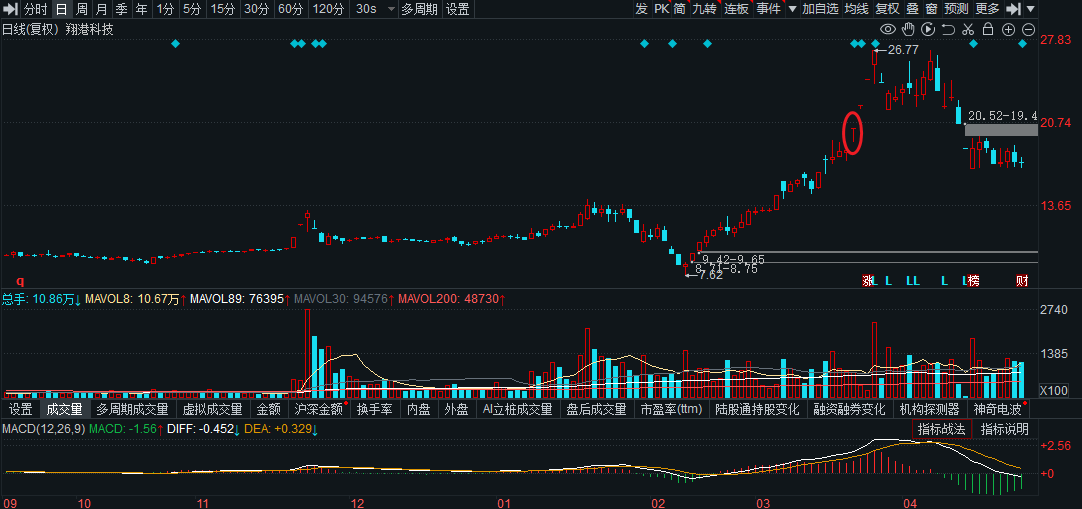Open the 指标说明 link
The height and width of the screenshot is (509, 1082).
click(x=1005, y=429)
